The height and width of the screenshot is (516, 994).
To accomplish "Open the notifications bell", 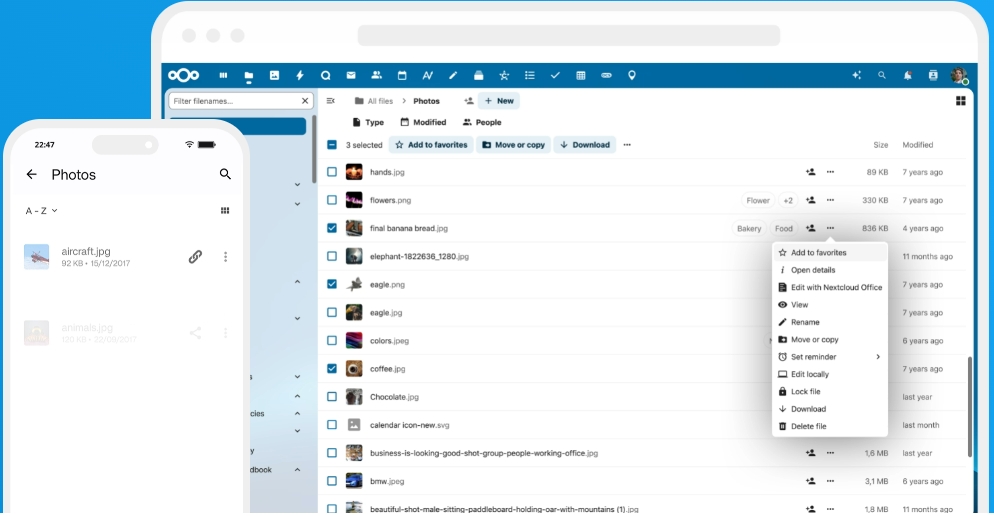I will click(x=907, y=75).
